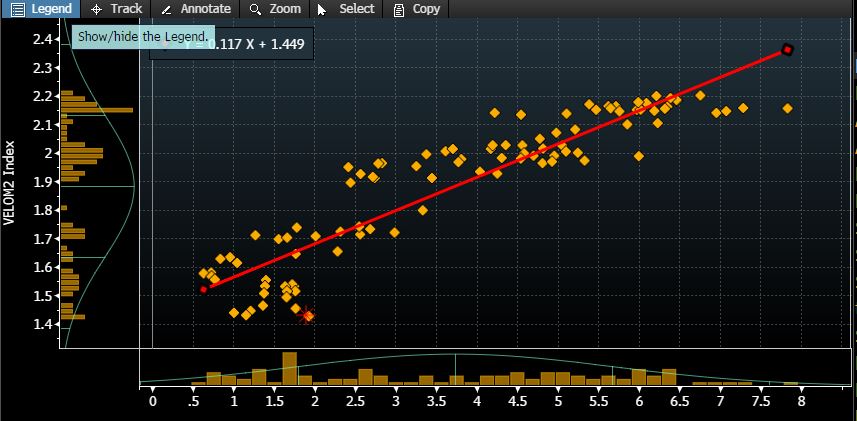
Task: Select the black-outlined red endpoint of regression line
Action: (787, 50)
